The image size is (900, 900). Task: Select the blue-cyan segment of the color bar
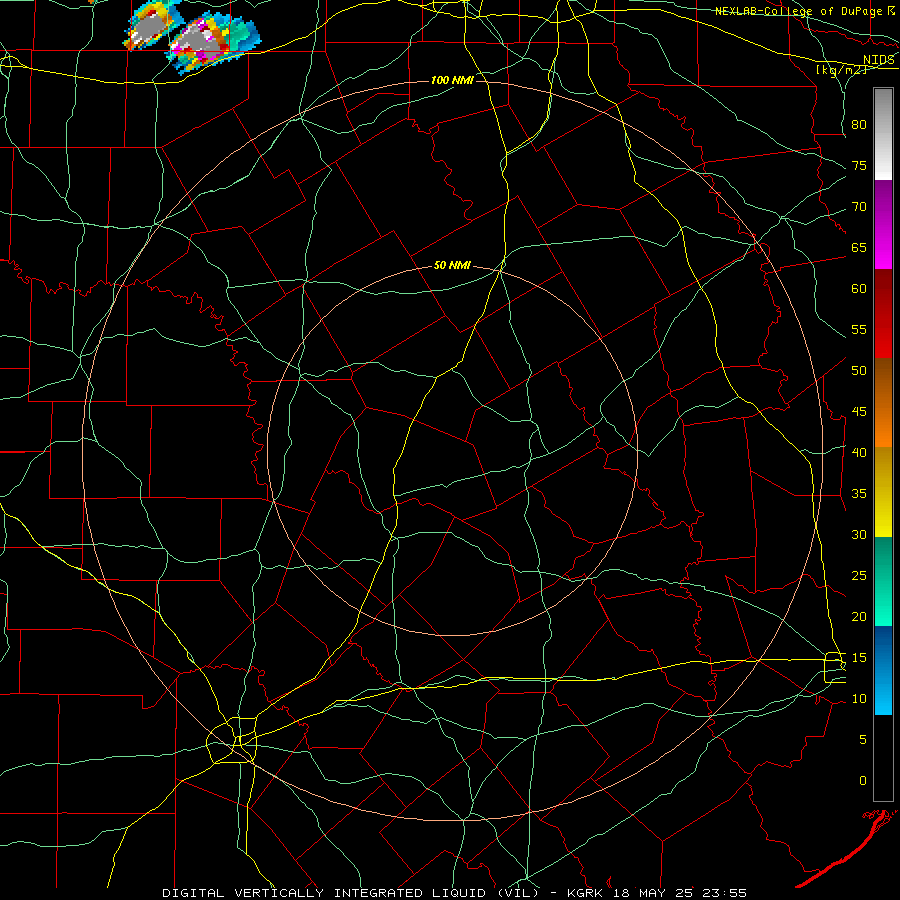[883, 670]
